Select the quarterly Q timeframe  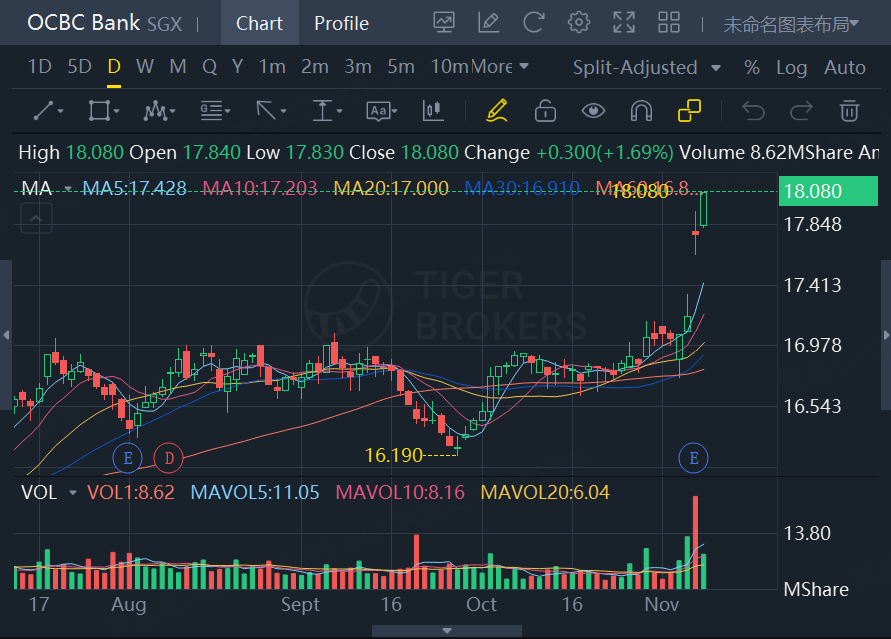210,66
